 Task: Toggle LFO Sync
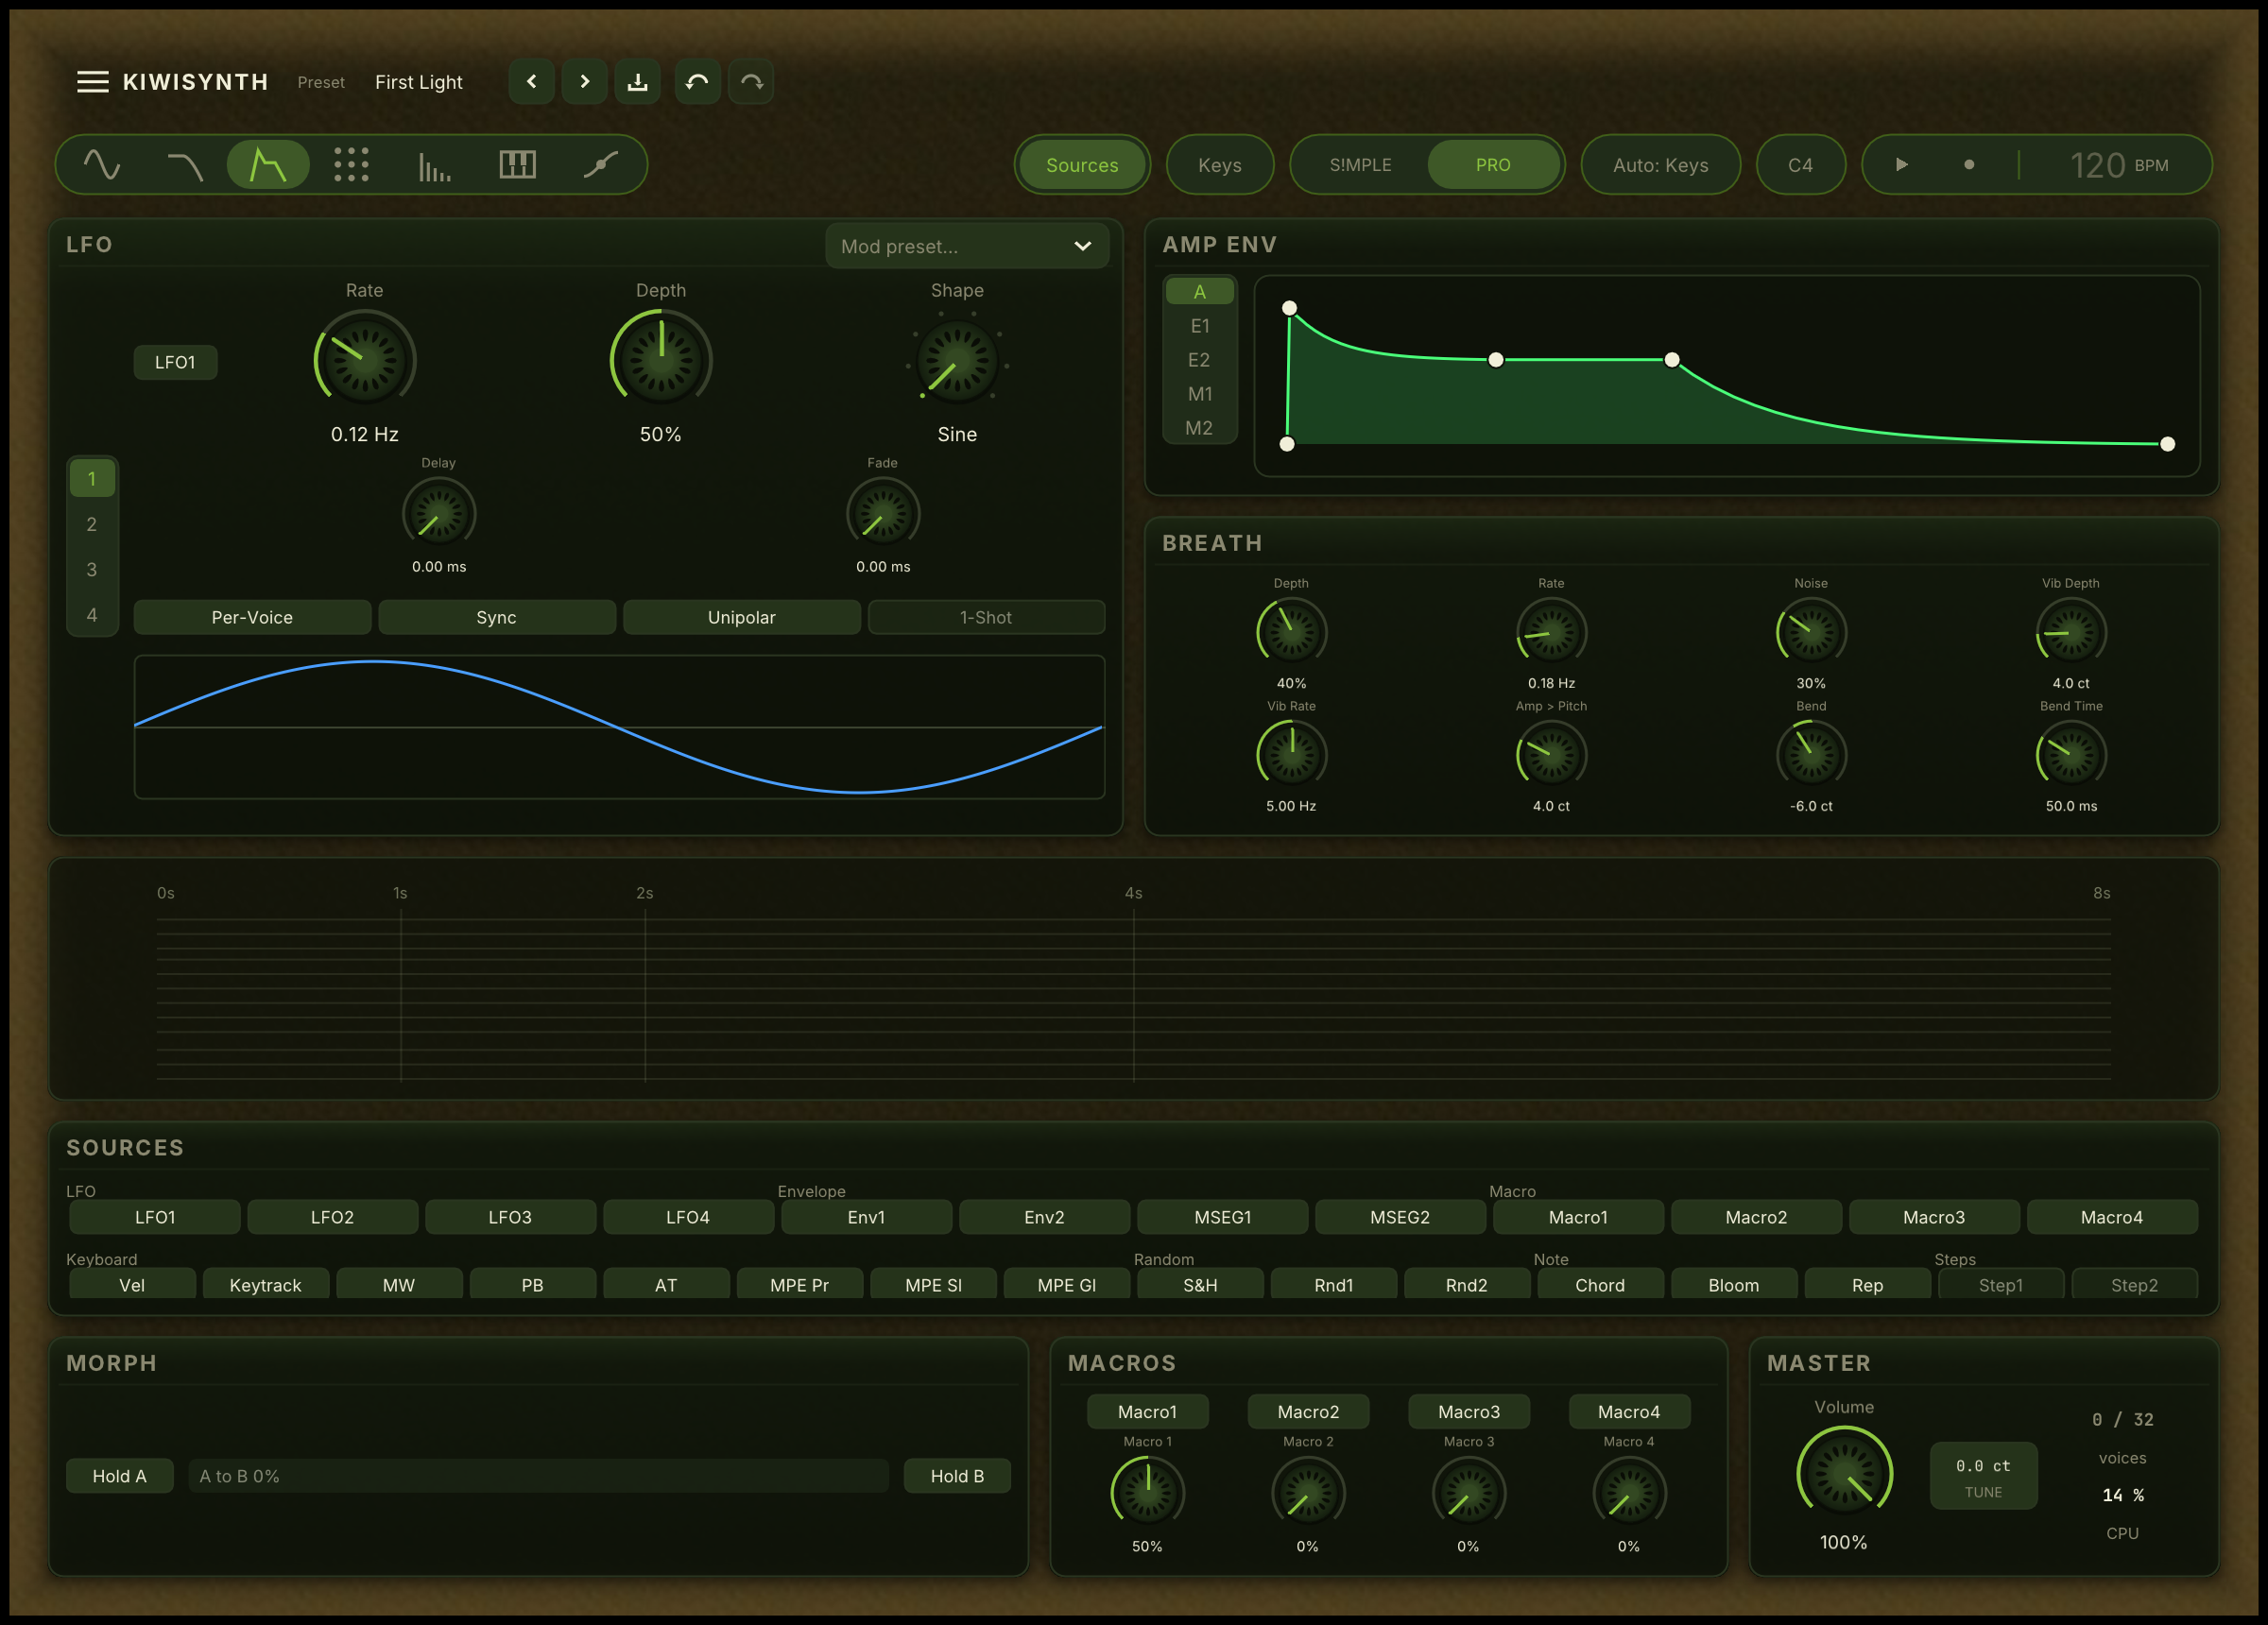497,617
